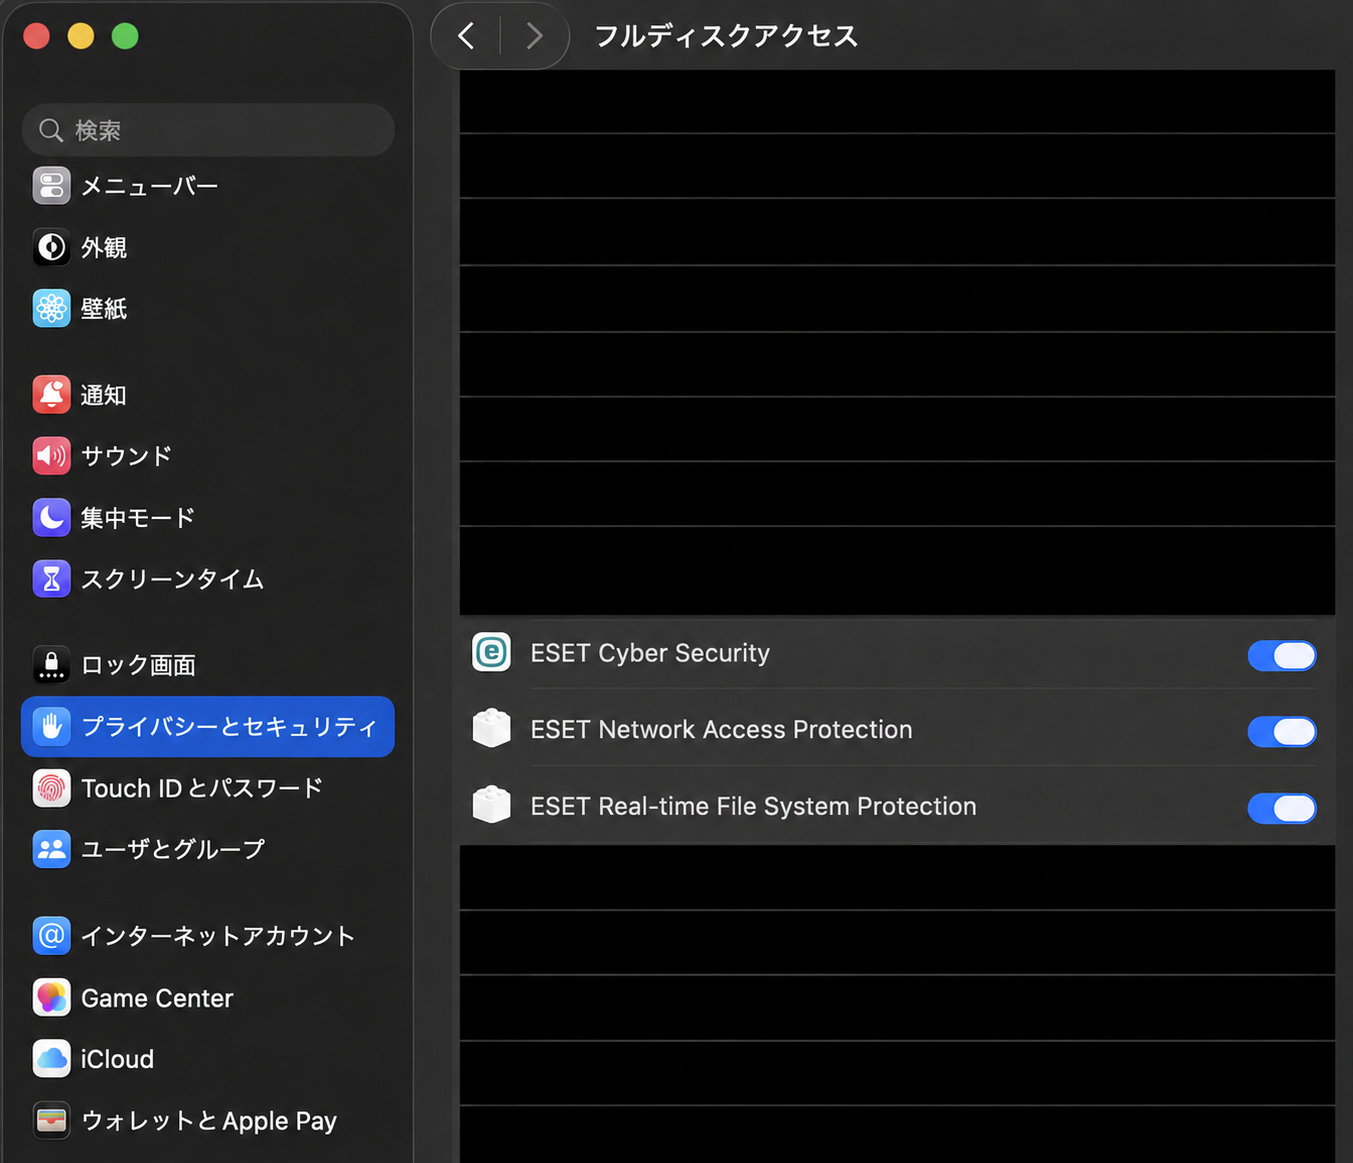Select the 集中モード moon icon
The width and height of the screenshot is (1353, 1163).
click(51, 517)
